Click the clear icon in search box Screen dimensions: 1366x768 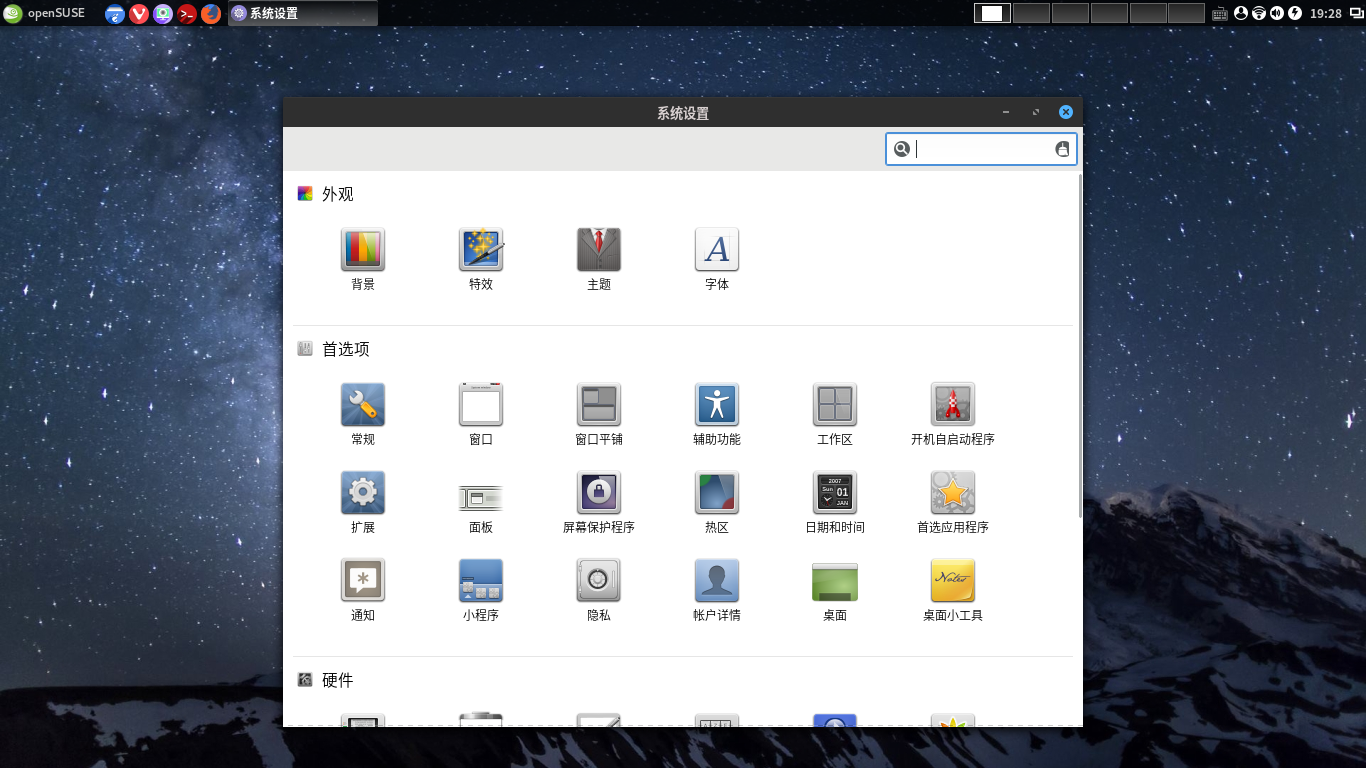(1062, 149)
